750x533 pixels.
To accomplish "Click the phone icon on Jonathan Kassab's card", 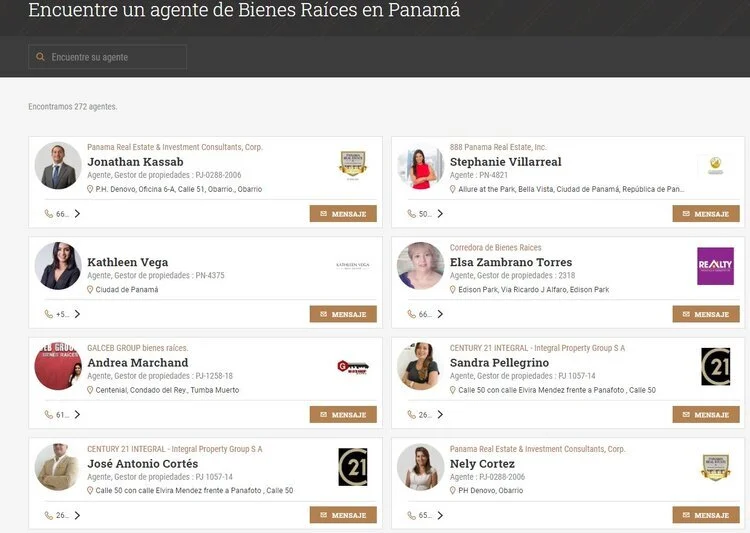I will tap(49, 214).
